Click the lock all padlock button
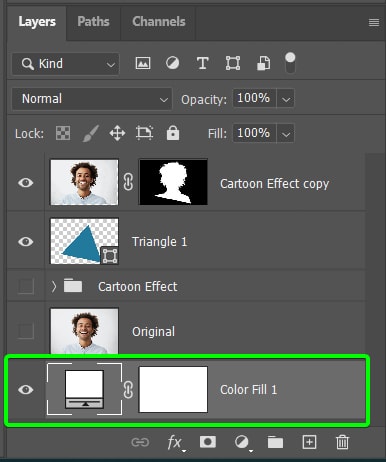This screenshot has height=462, width=386. click(x=173, y=133)
